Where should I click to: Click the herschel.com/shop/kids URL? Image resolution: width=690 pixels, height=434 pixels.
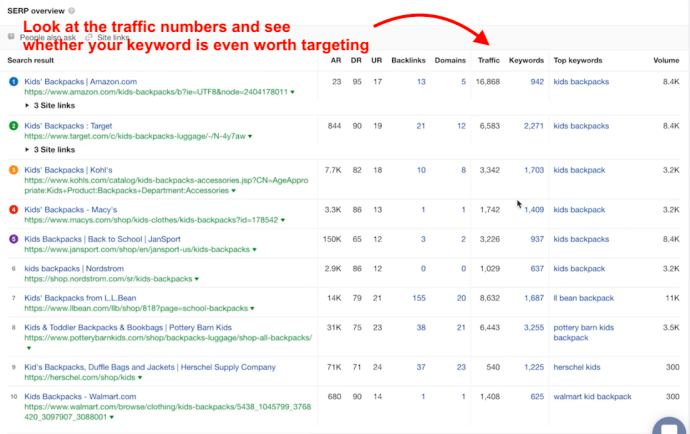[x=80, y=377]
